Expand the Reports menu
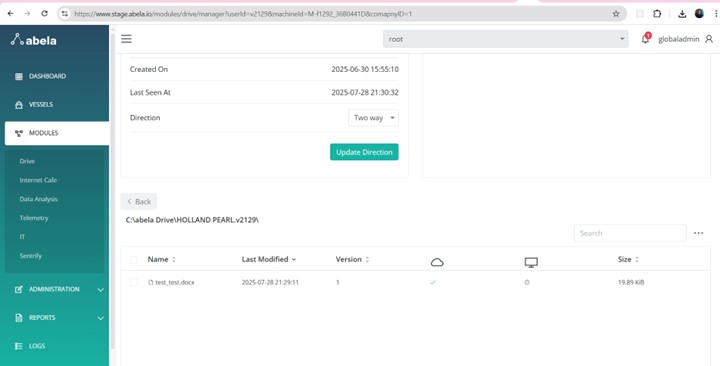This screenshot has height=366, width=720. pyautogui.click(x=59, y=318)
